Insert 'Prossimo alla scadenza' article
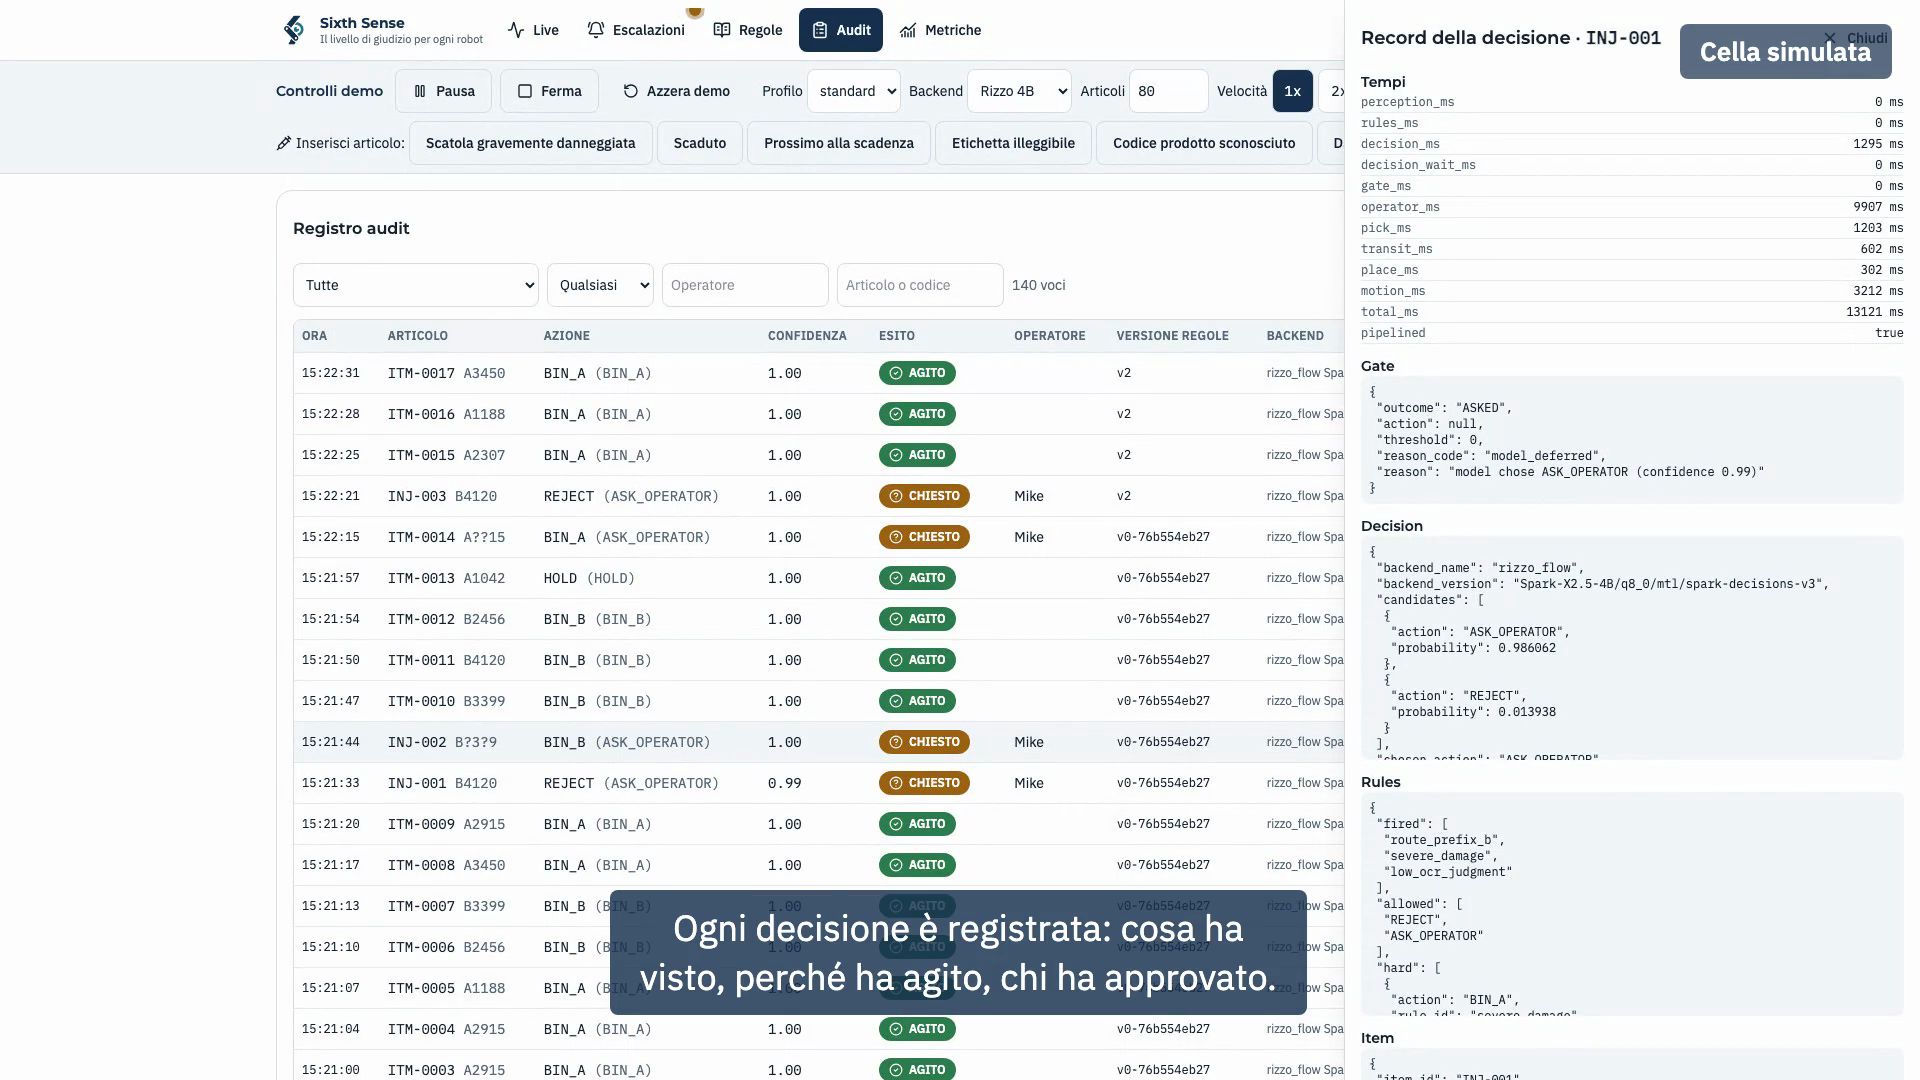This screenshot has height=1080, width=1920. click(x=839, y=143)
